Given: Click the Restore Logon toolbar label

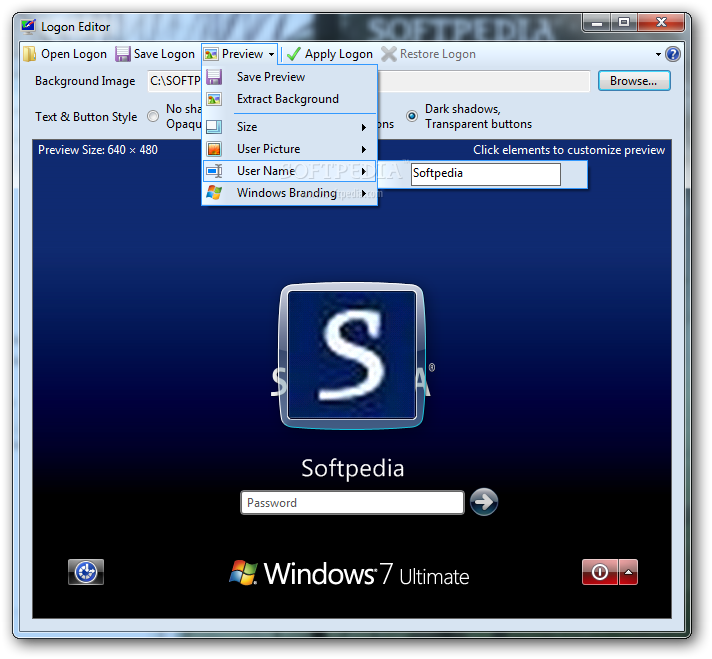Looking at the screenshot, I should (437, 54).
